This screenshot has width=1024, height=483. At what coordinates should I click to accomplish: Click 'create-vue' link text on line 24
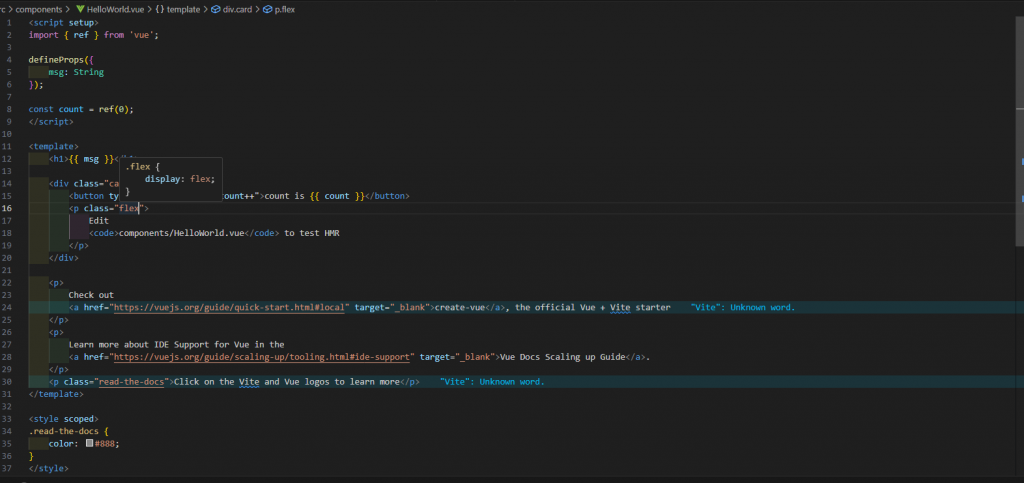pyautogui.click(x=460, y=307)
